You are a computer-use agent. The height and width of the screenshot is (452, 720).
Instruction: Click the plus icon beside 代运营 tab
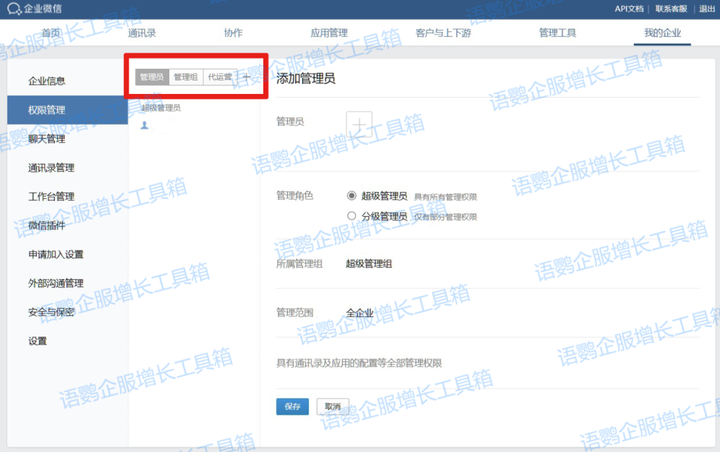point(247,77)
